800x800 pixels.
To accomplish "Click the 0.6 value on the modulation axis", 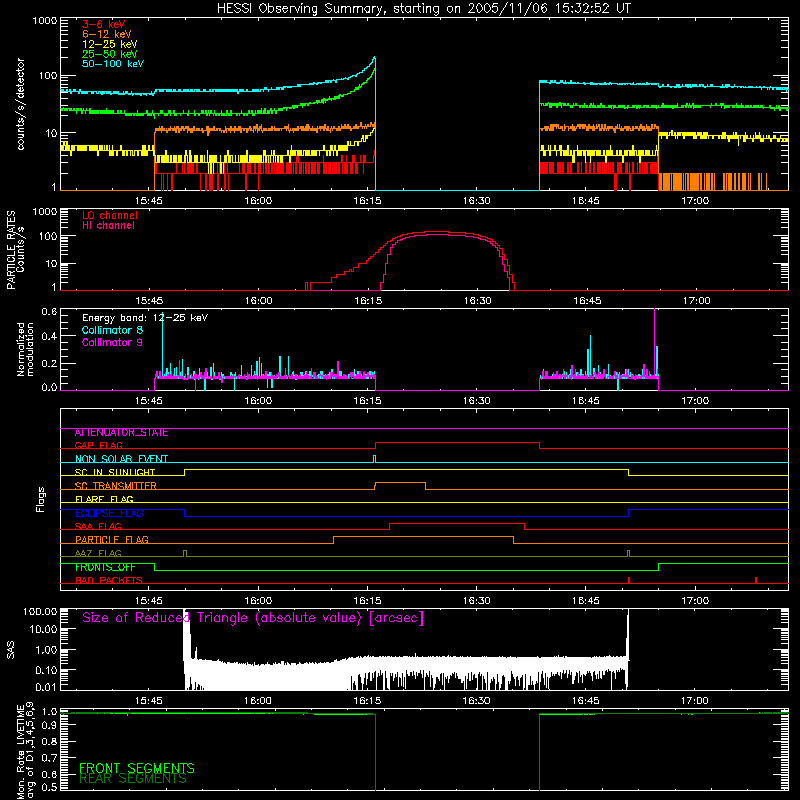I will pyautogui.click(x=49, y=311).
